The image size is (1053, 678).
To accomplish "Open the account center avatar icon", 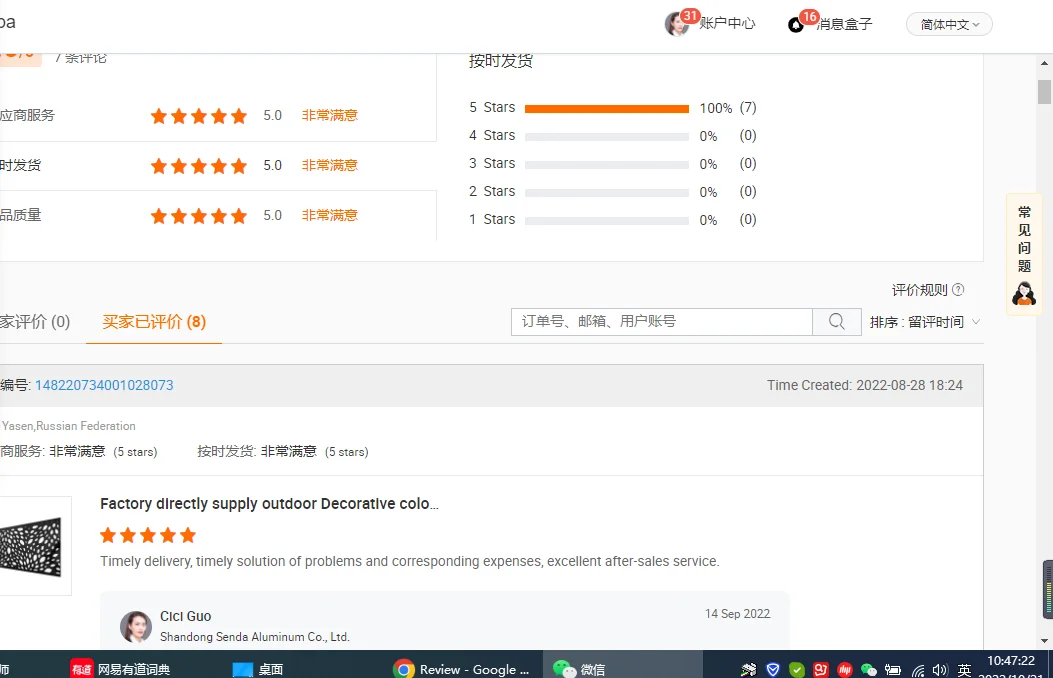I will tap(677, 24).
